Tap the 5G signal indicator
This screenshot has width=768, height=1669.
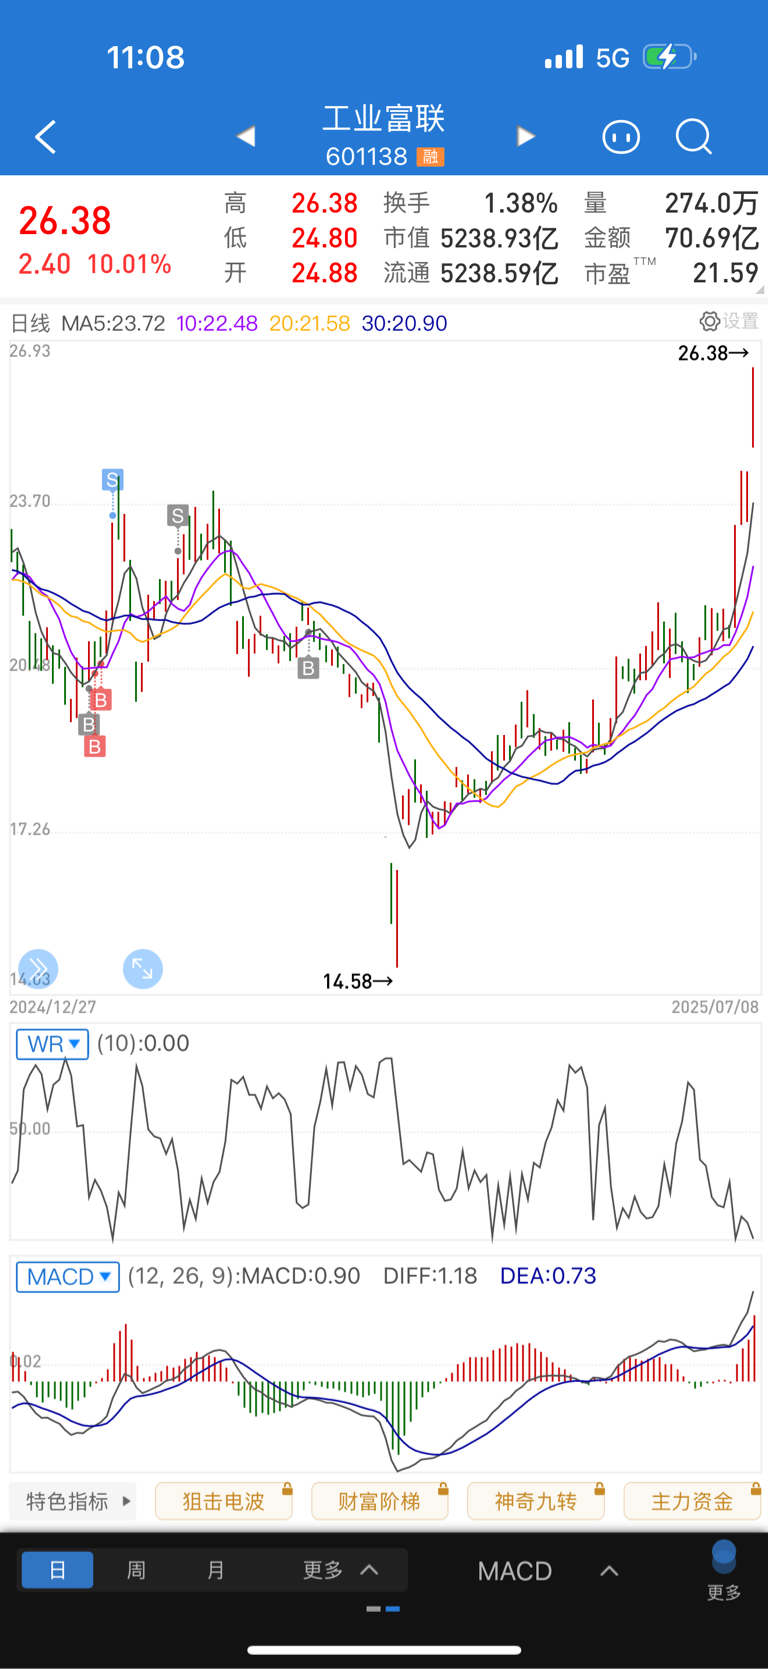[x=612, y=58]
